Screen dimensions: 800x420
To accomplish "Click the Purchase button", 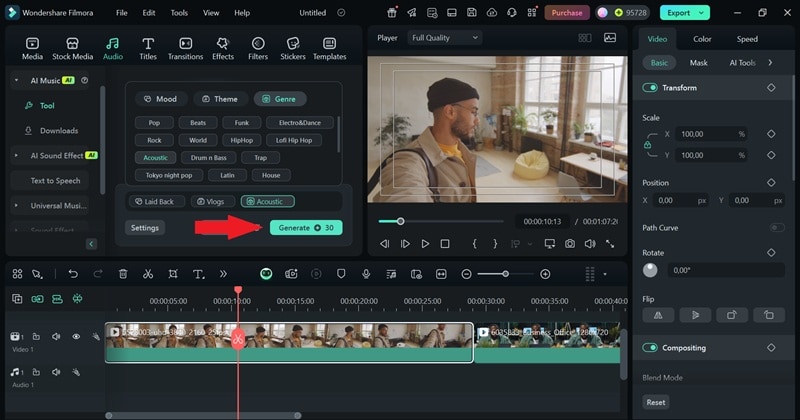I will click(x=567, y=13).
